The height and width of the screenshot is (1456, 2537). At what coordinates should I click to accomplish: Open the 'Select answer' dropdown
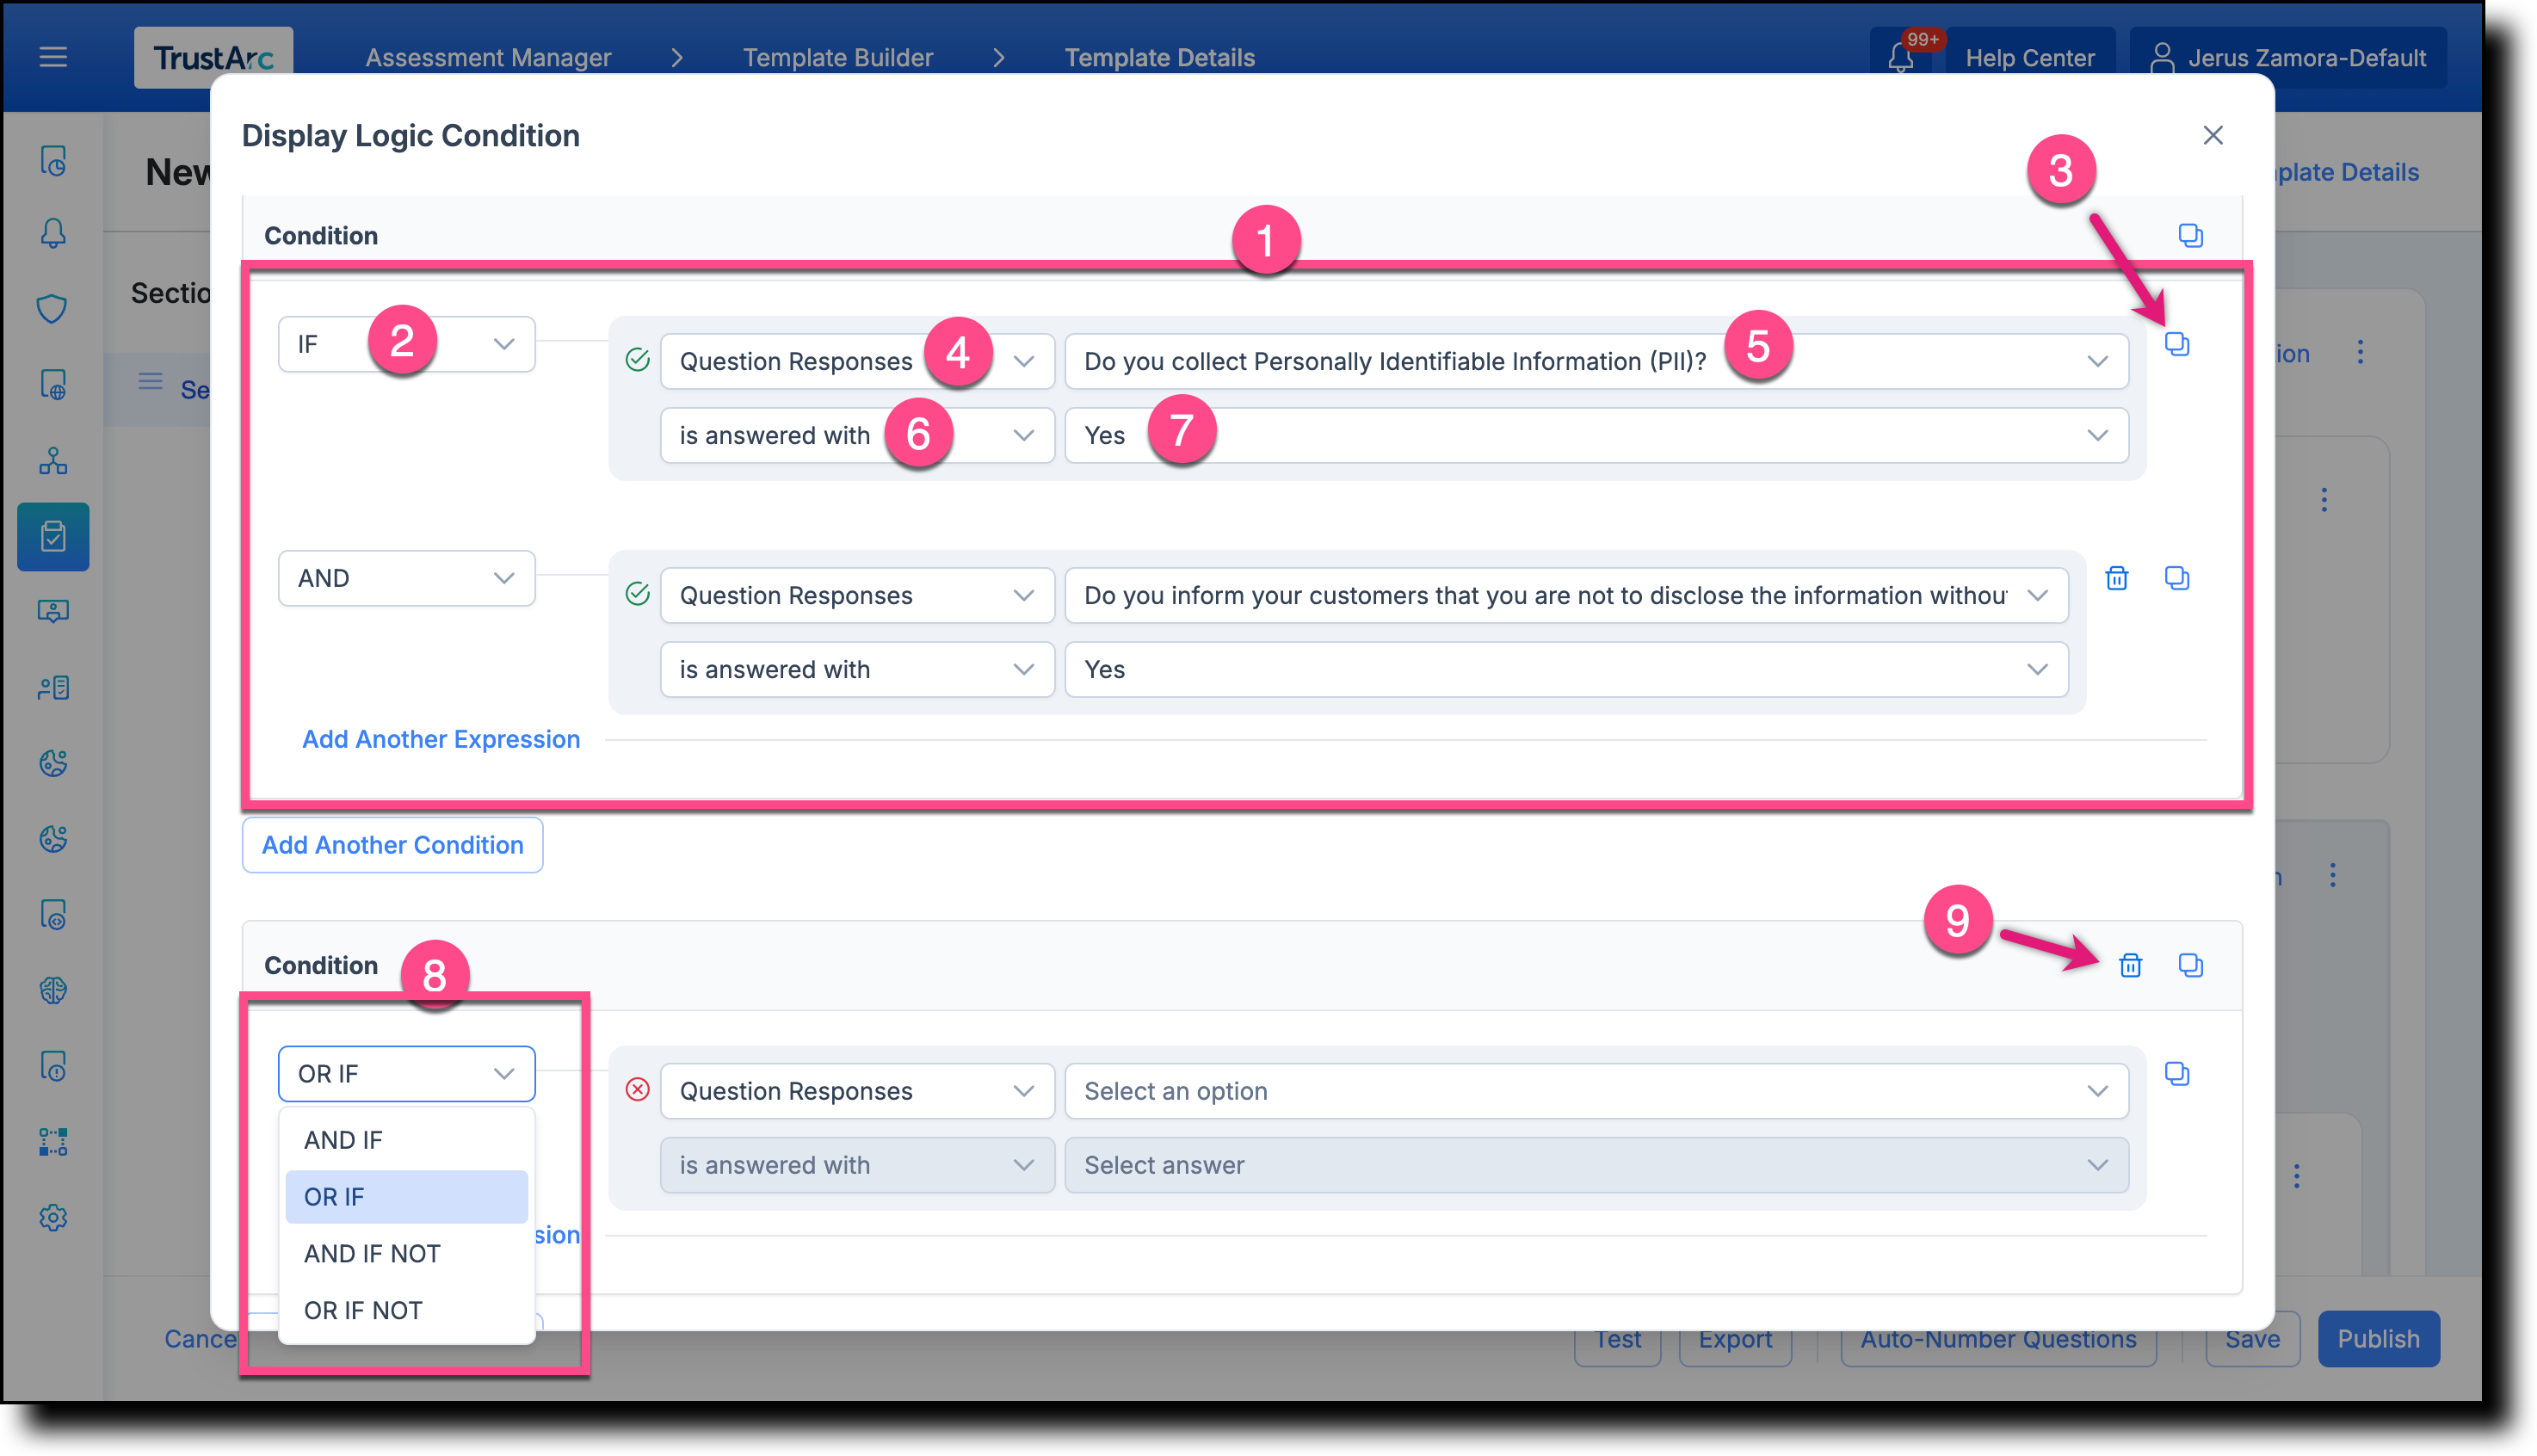(1596, 1165)
